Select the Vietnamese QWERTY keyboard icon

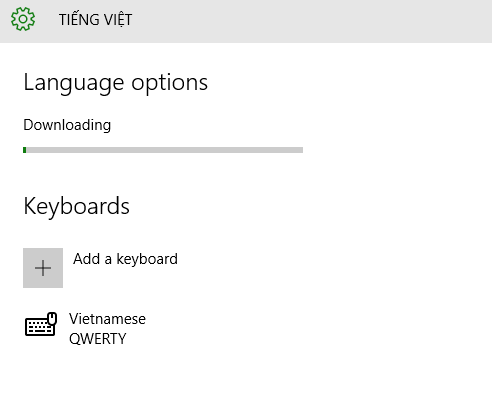pyautogui.click(x=41, y=324)
